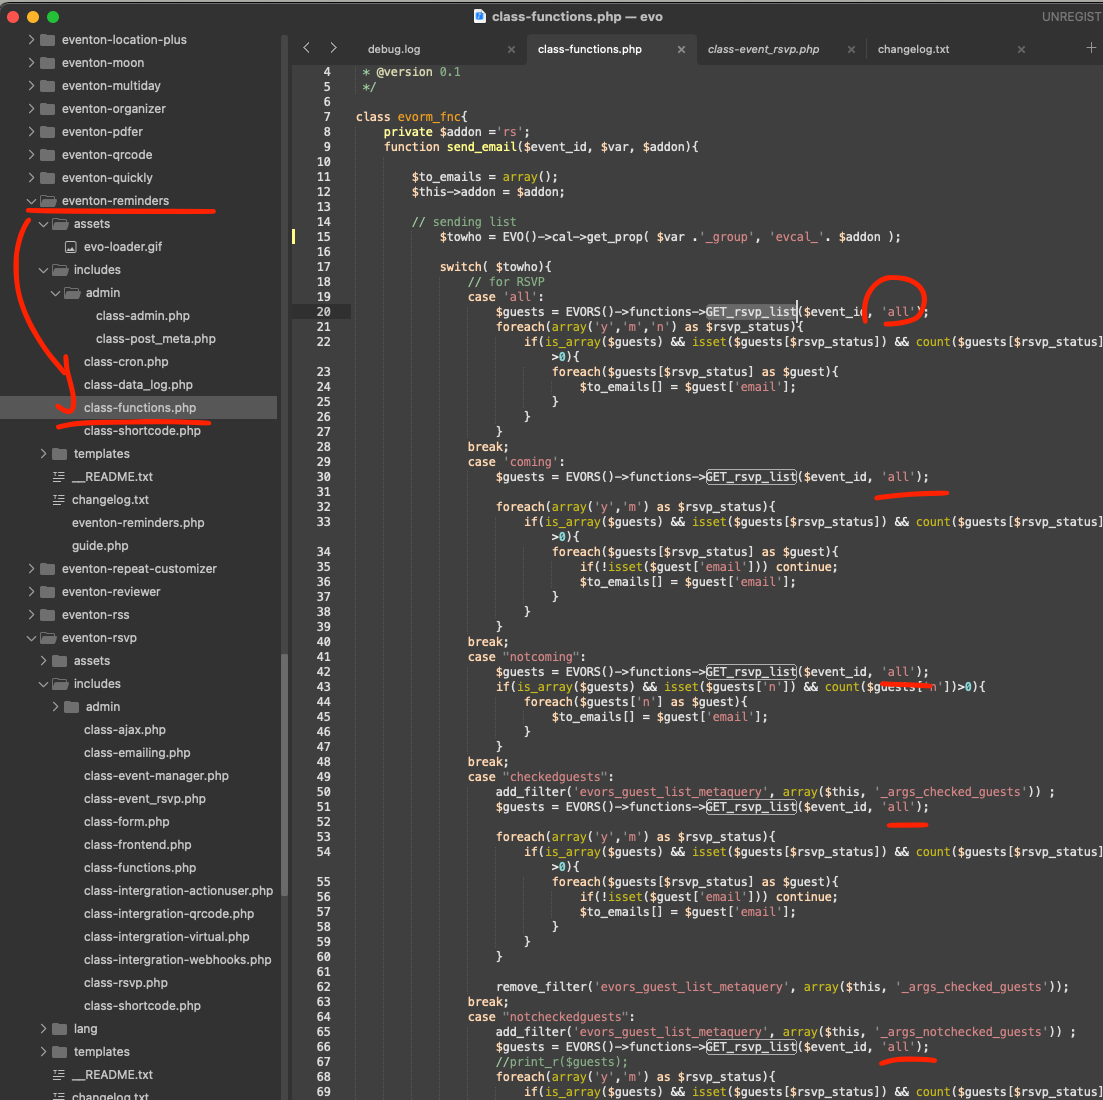Viewport: 1103px width, 1100px height.
Task: Expand the eventon-repeat-customizer folder
Action: tap(31, 568)
